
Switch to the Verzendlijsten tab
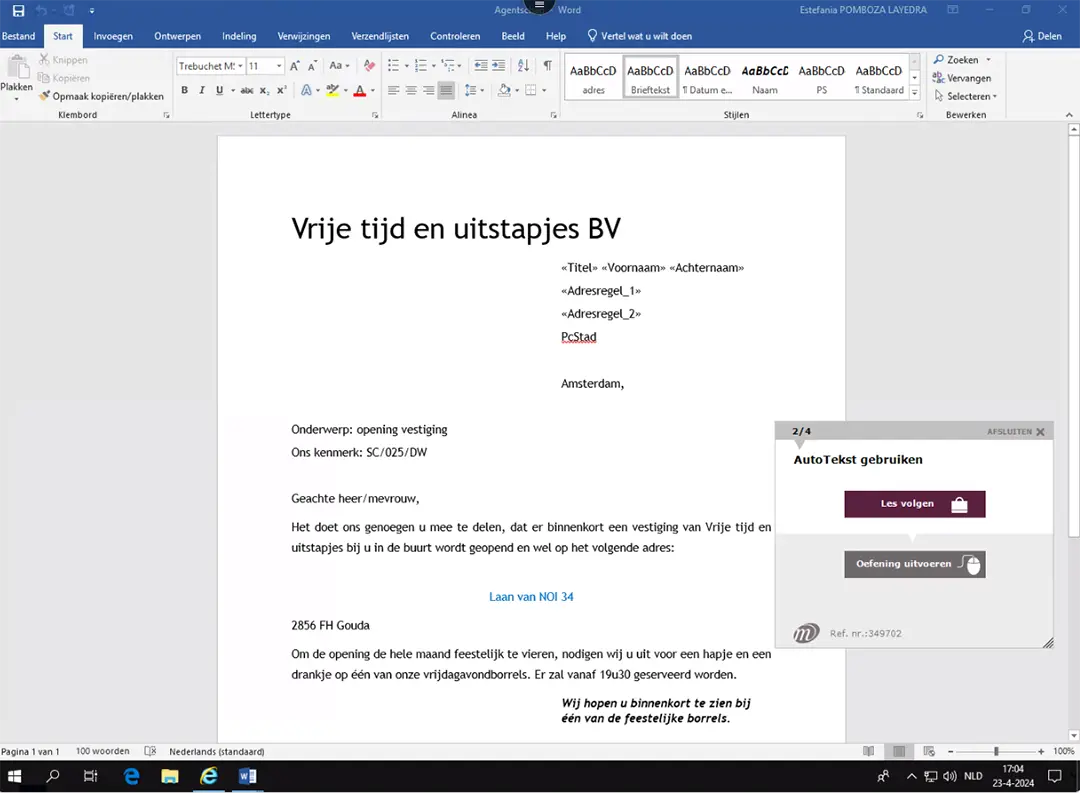click(x=380, y=37)
